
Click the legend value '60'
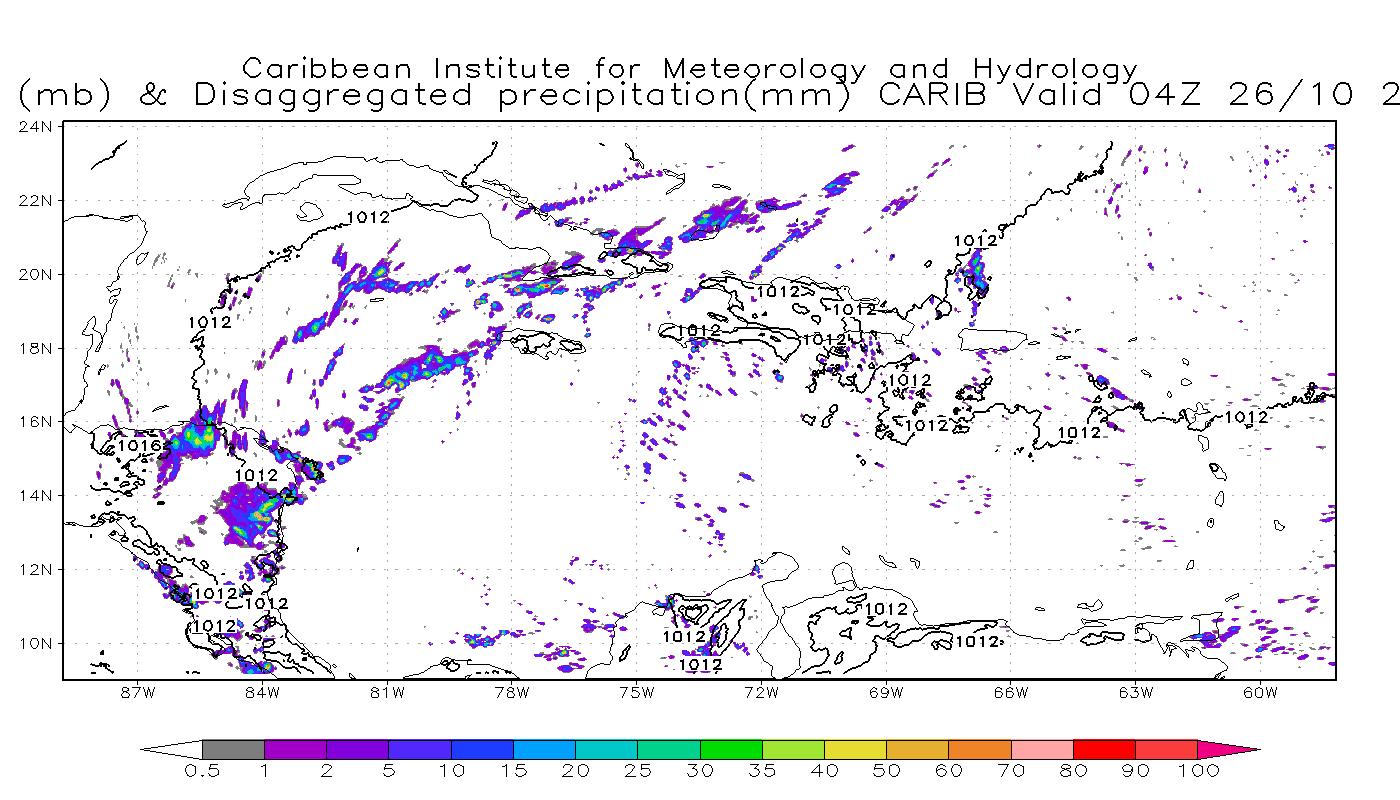pyautogui.click(x=948, y=772)
